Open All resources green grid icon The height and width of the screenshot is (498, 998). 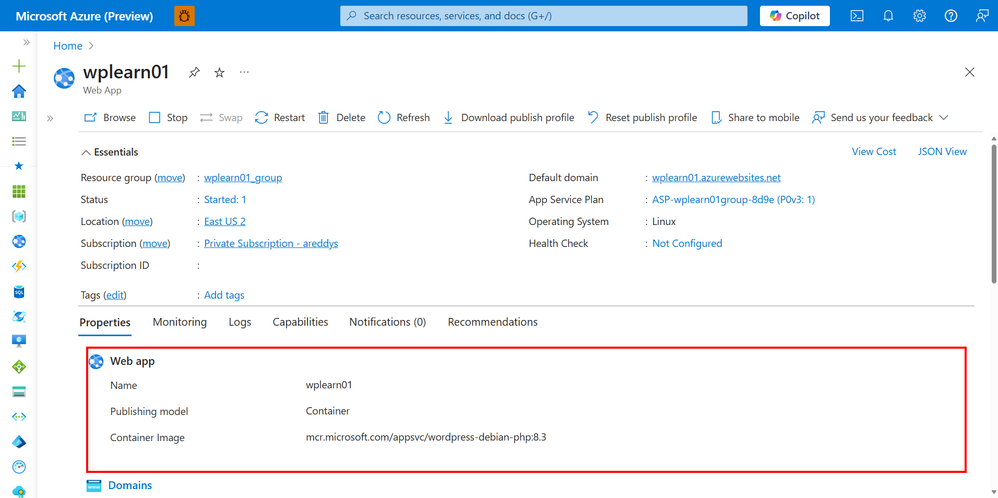[19, 191]
